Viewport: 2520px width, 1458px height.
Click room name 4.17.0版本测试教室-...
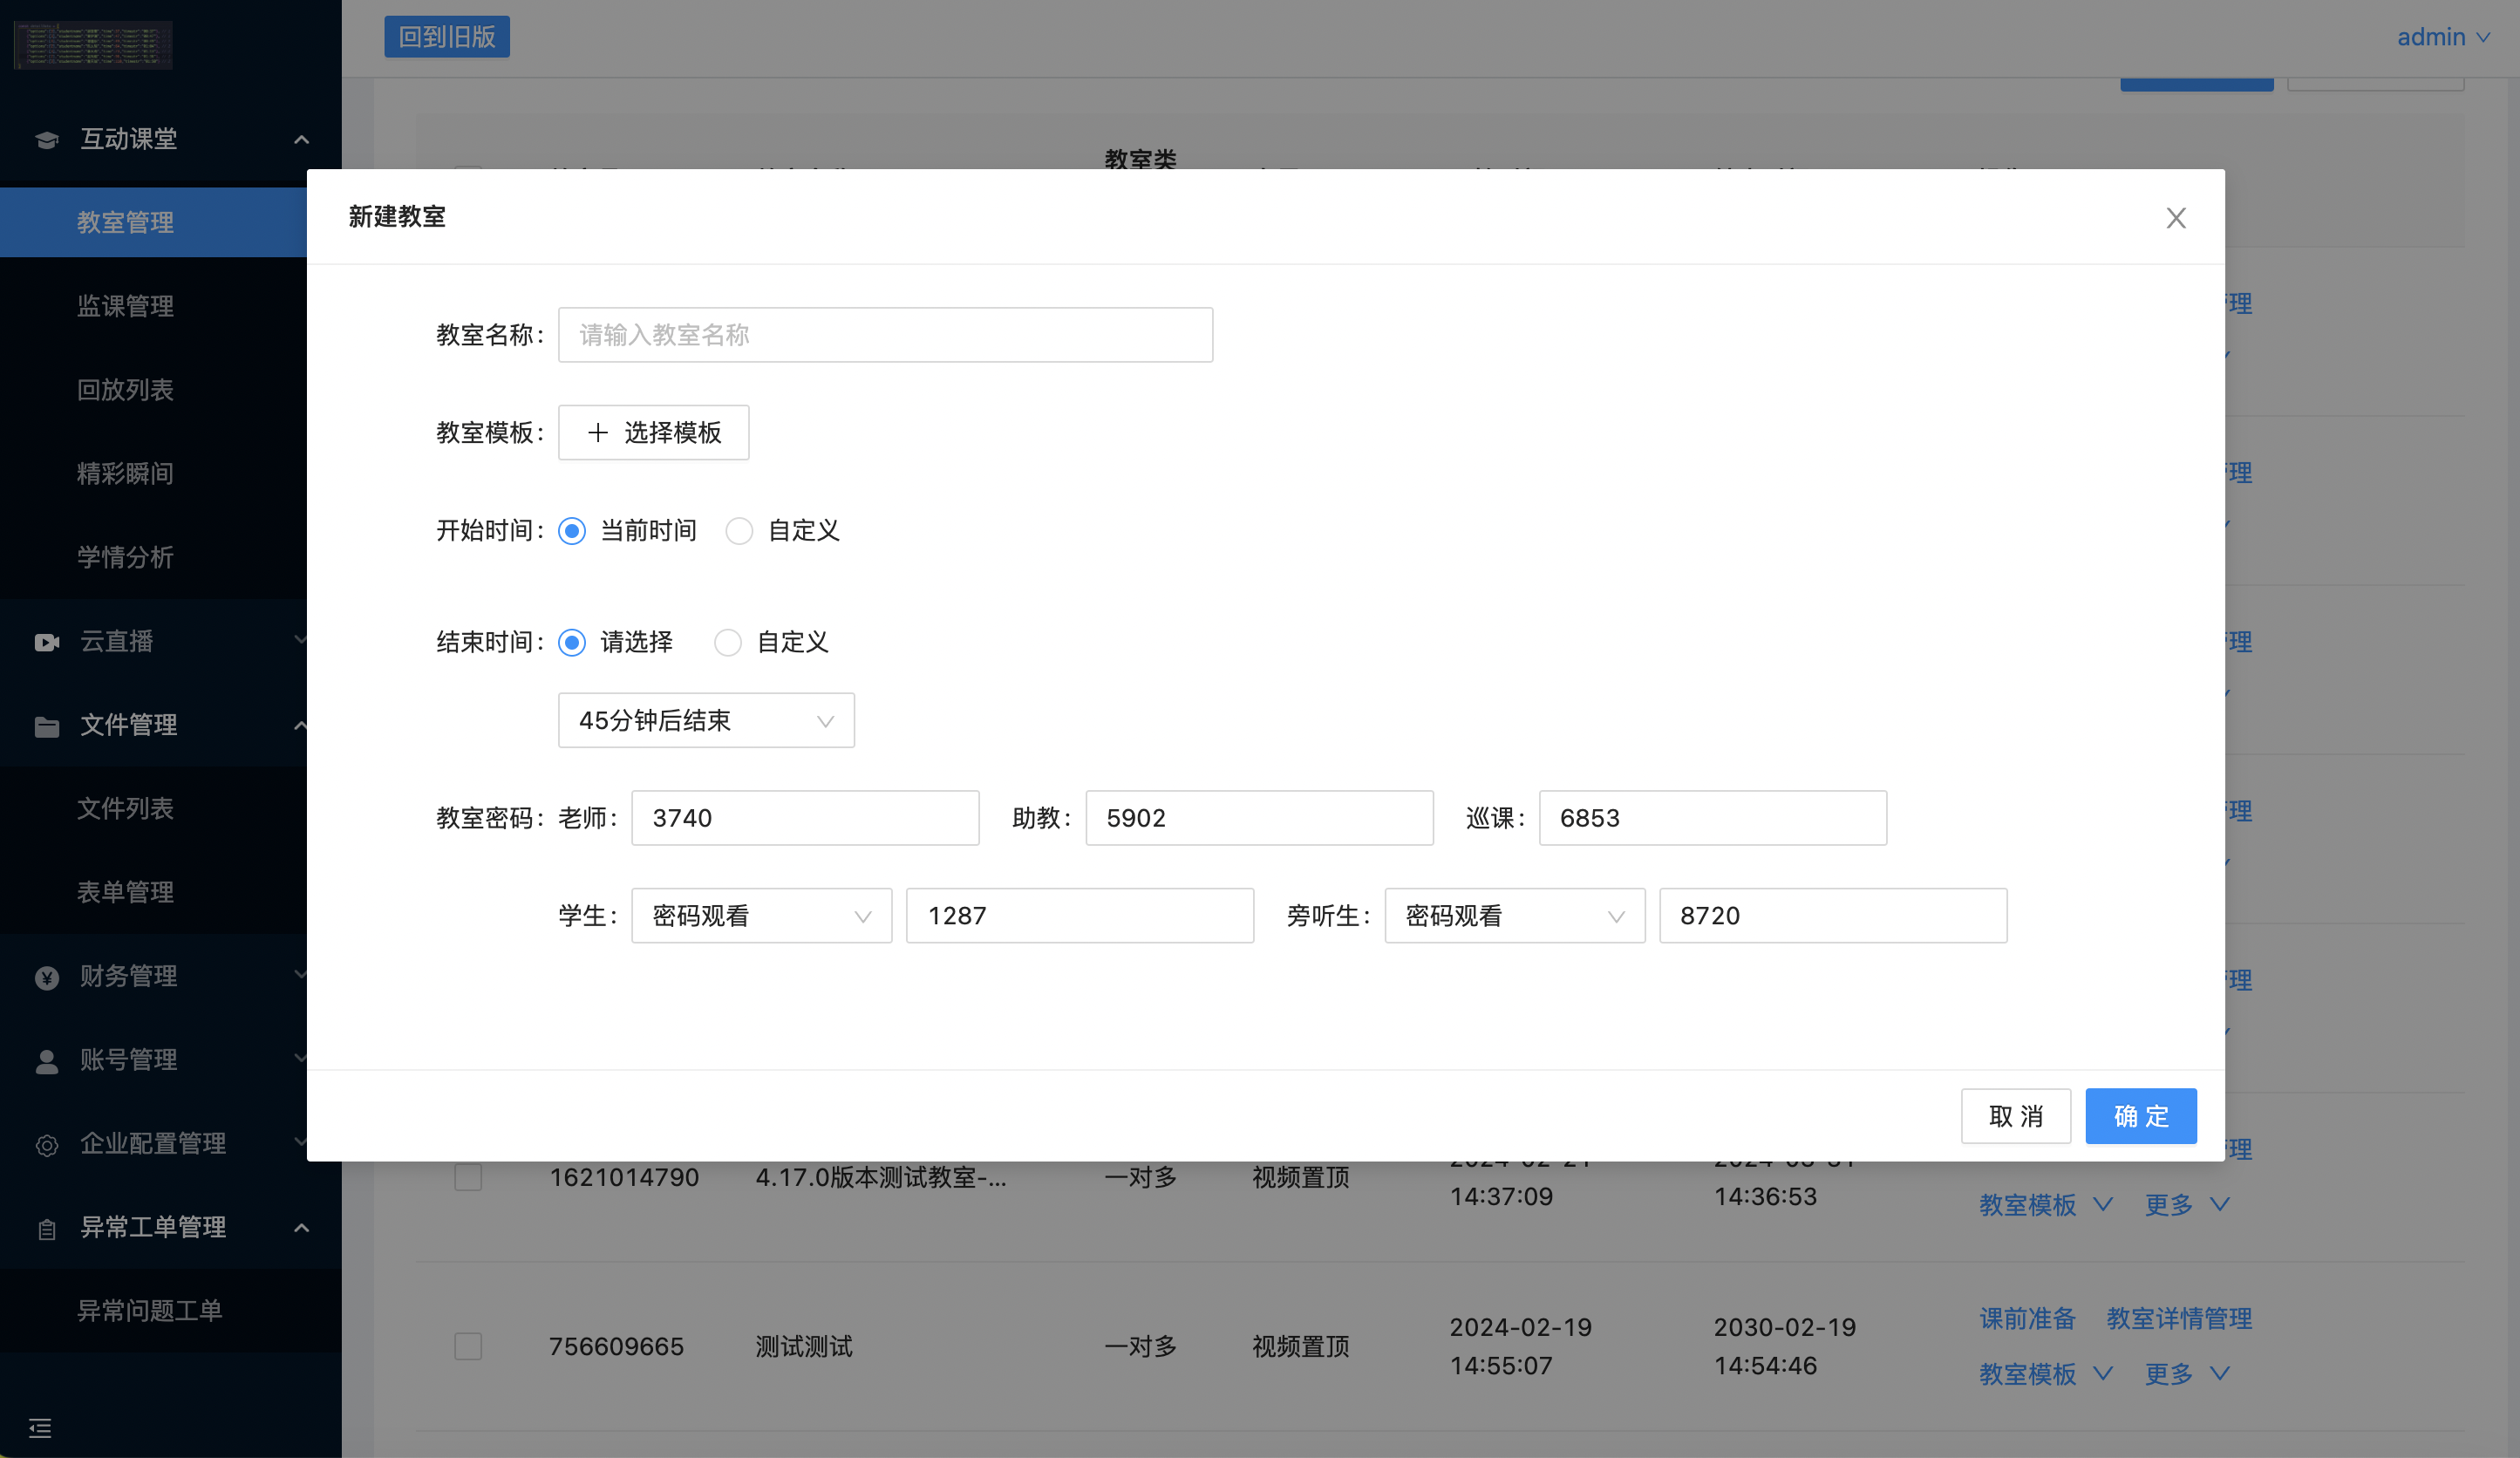(881, 1178)
